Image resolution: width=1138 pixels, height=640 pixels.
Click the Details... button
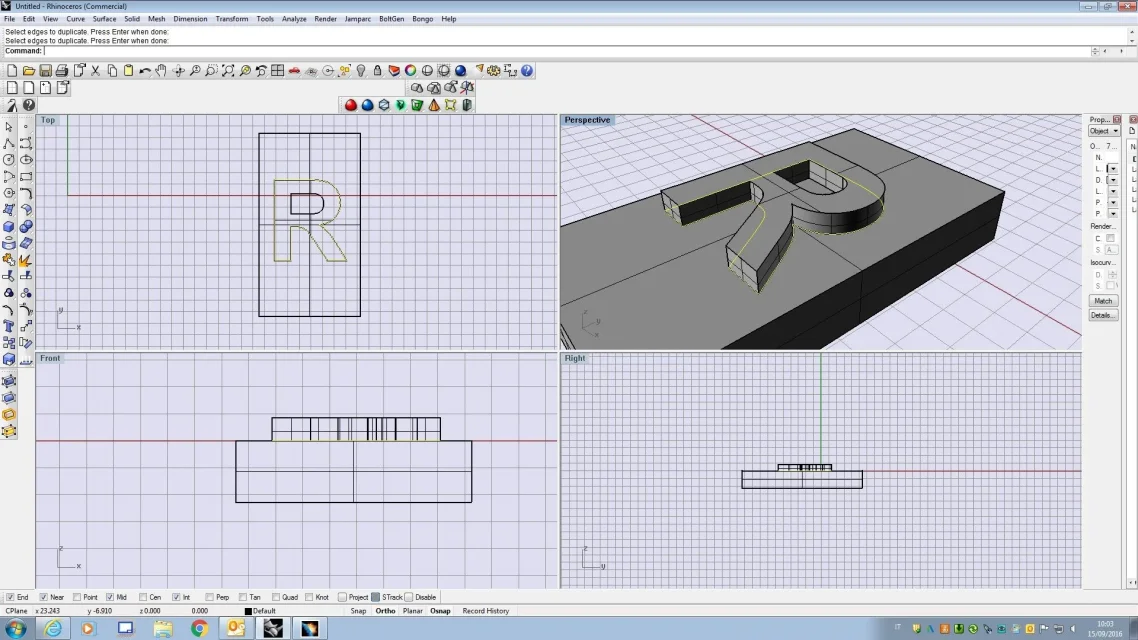(x=1103, y=315)
